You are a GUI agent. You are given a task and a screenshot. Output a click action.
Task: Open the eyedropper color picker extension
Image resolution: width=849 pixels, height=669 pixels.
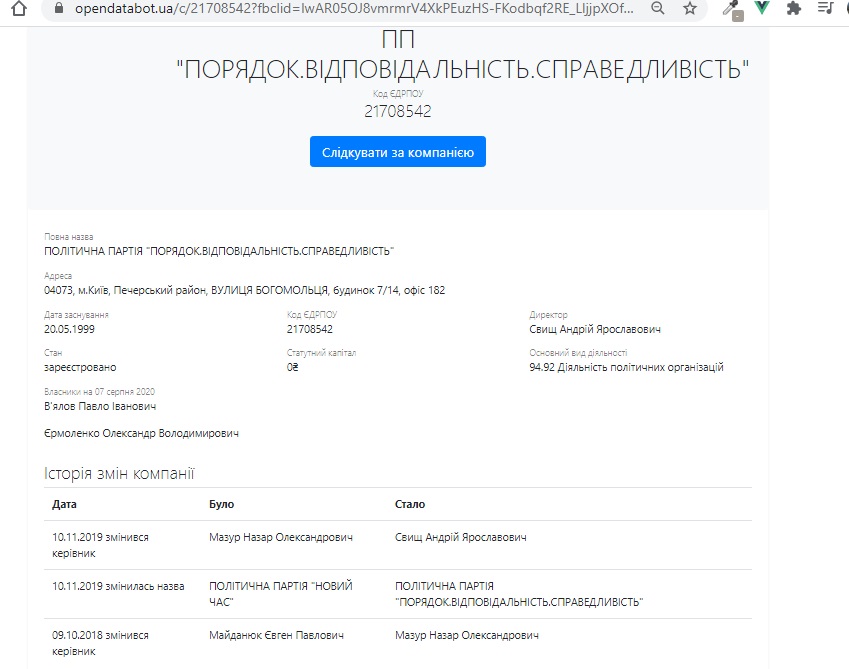tap(733, 9)
